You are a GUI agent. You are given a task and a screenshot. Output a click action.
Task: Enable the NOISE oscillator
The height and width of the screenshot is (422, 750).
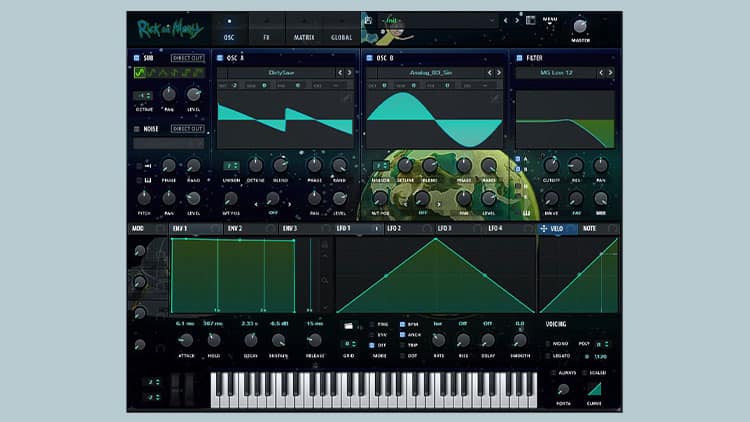click(136, 129)
